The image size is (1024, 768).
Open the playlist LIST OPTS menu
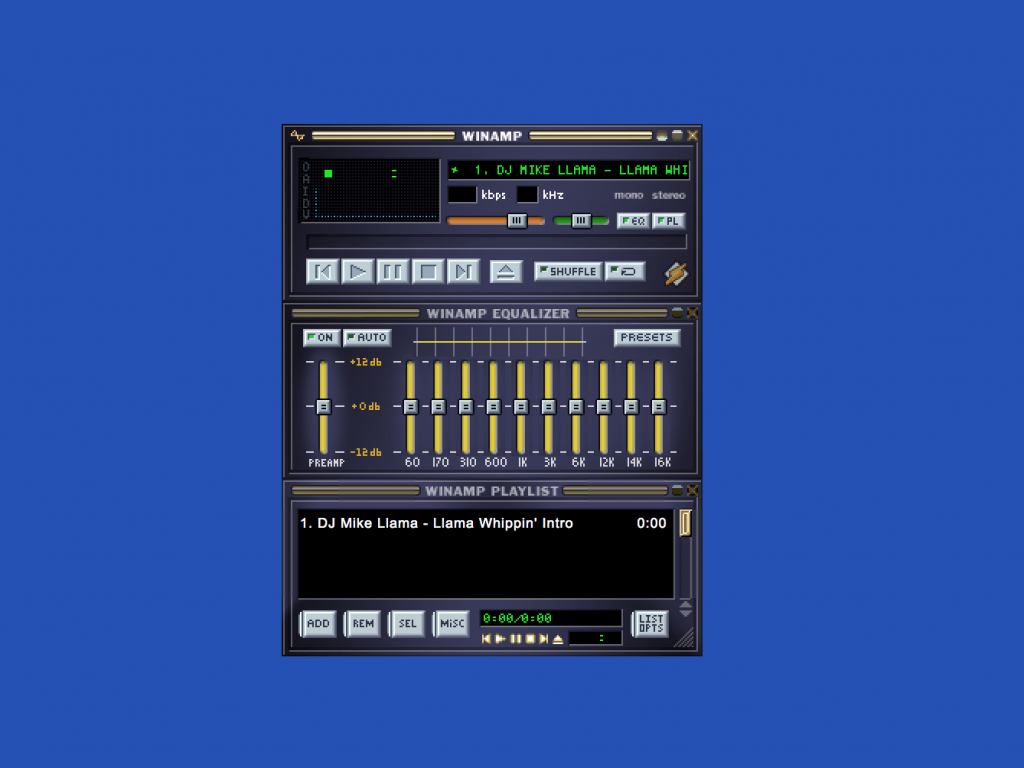pyautogui.click(x=650, y=624)
